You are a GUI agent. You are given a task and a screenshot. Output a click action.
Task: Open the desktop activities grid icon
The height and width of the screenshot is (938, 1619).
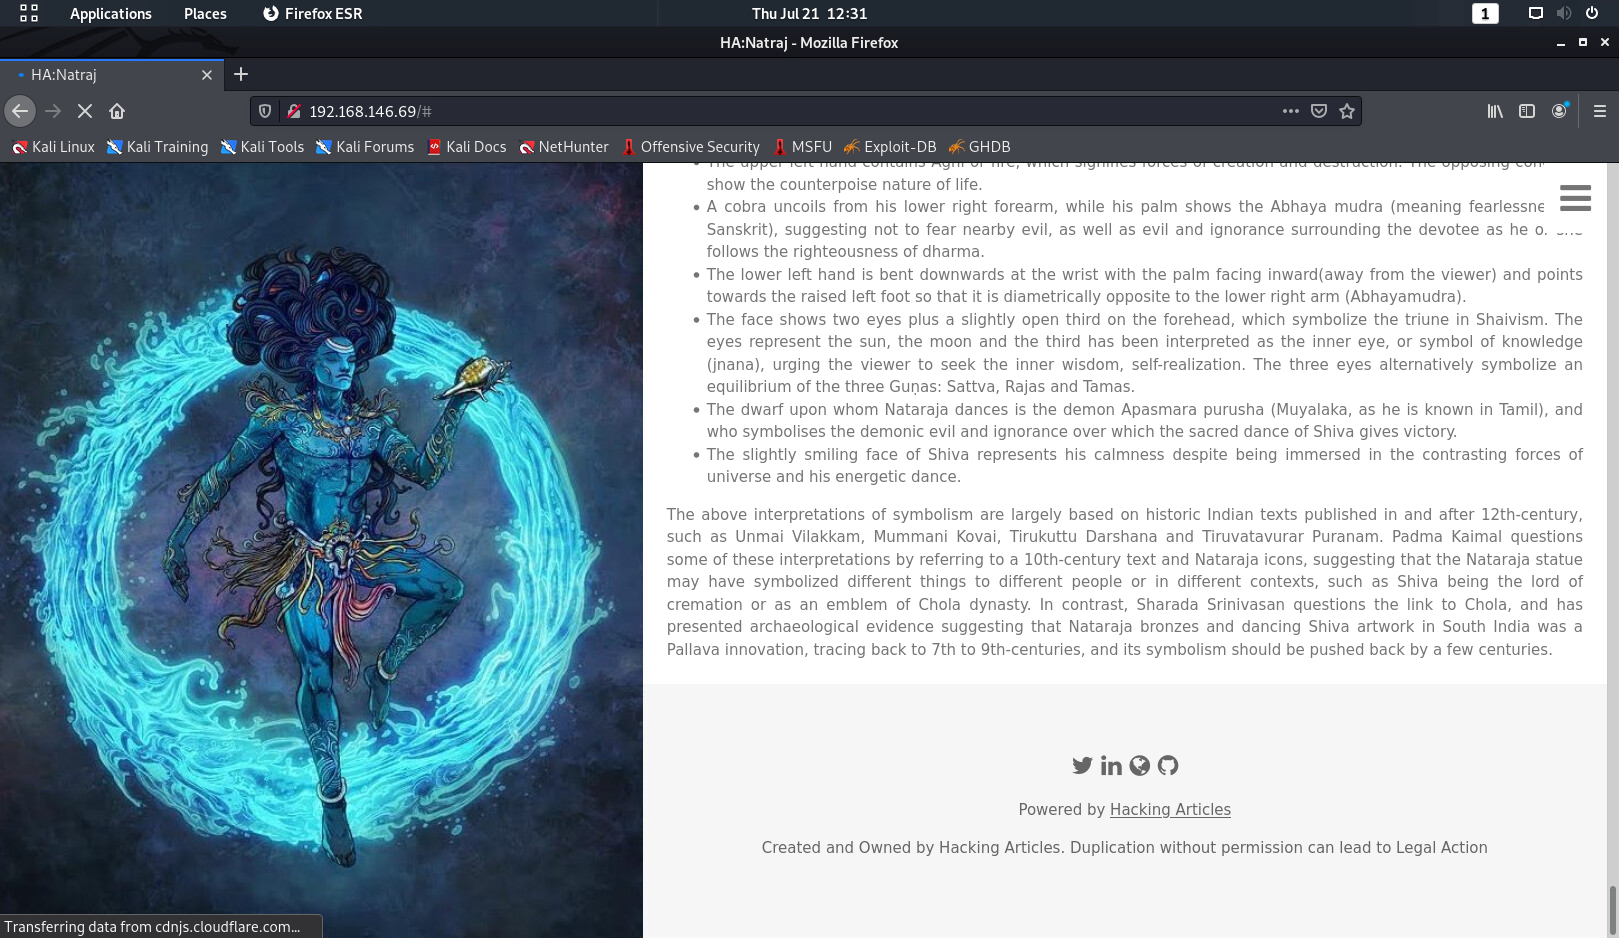point(29,13)
